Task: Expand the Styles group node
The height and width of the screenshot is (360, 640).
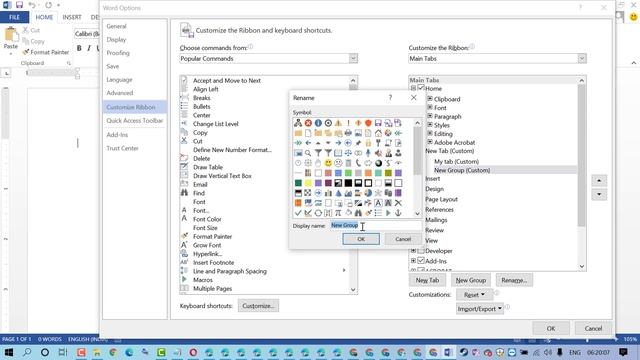Action: coord(430,125)
